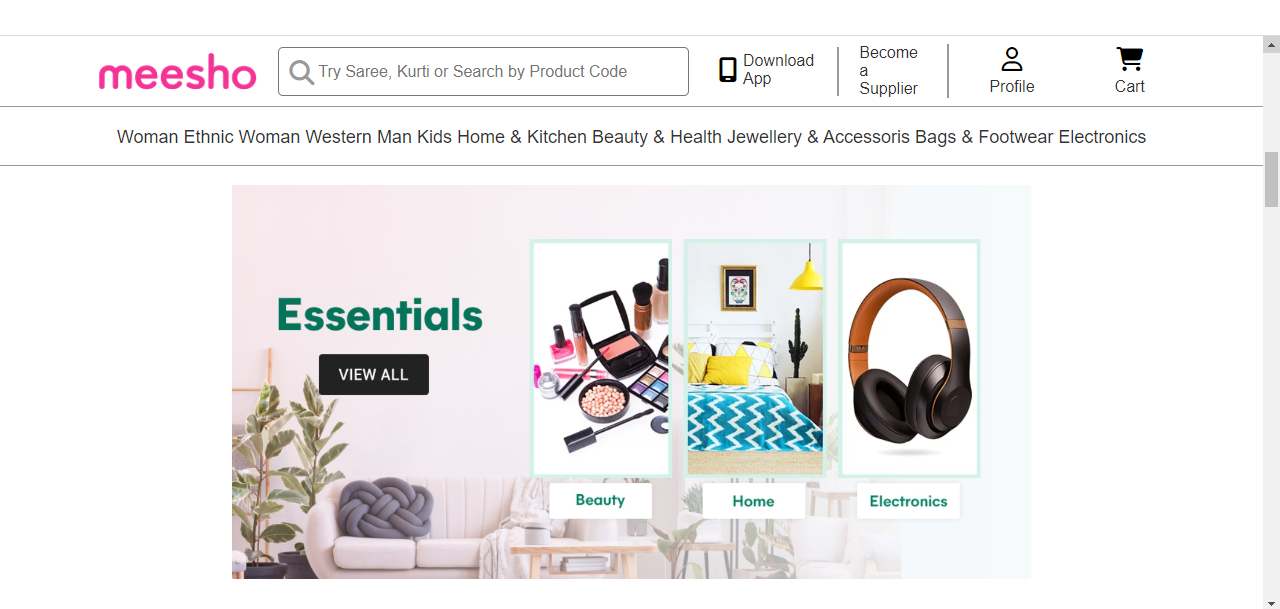This screenshot has width=1280, height=609.
Task: Open the headphones Electronics thumbnail
Action: 909,358
